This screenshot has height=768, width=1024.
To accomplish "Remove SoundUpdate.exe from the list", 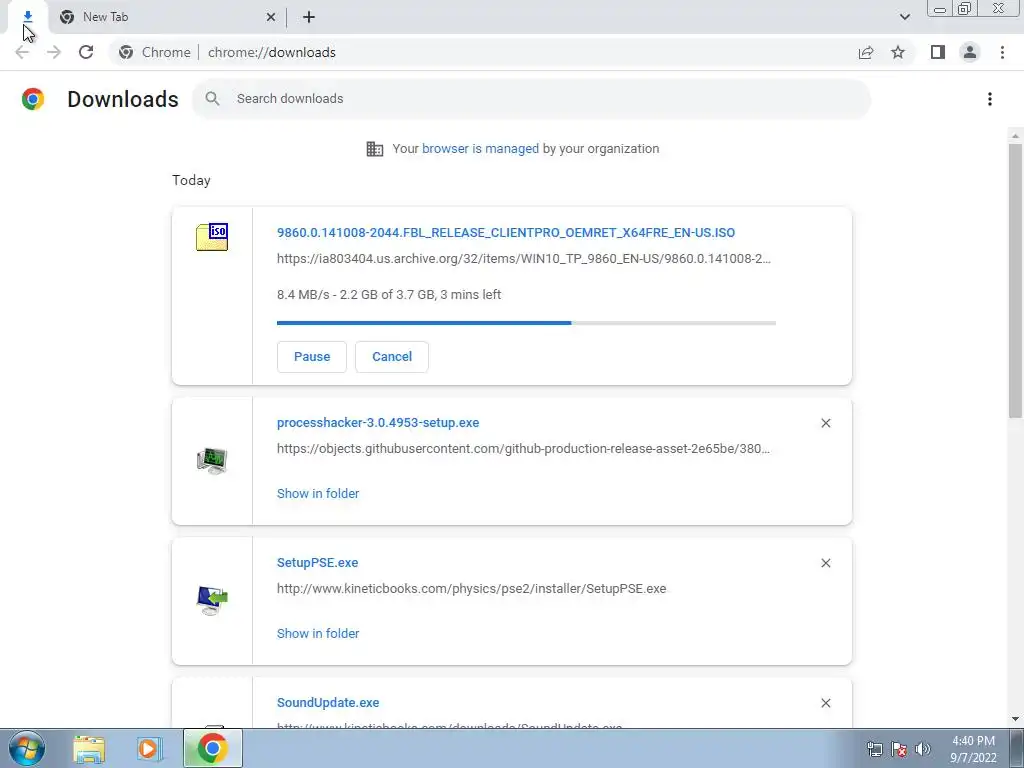I will pos(825,703).
